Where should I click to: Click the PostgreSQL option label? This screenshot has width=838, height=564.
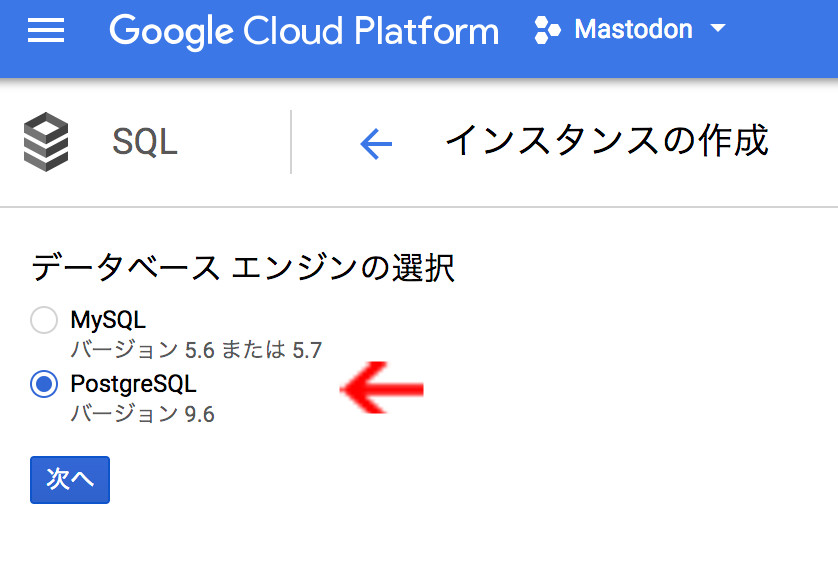133,384
